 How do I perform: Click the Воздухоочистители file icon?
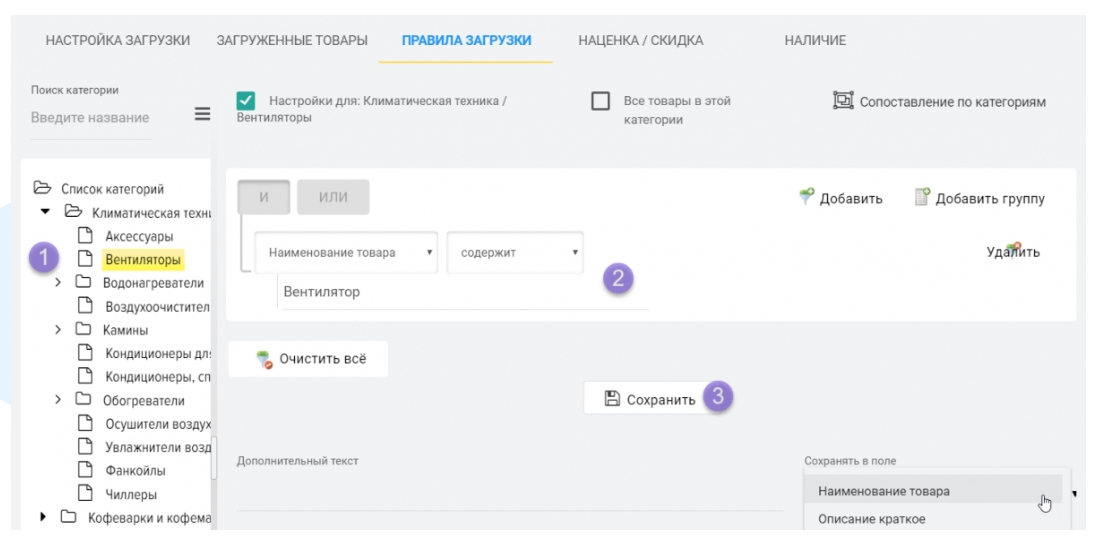(x=85, y=306)
